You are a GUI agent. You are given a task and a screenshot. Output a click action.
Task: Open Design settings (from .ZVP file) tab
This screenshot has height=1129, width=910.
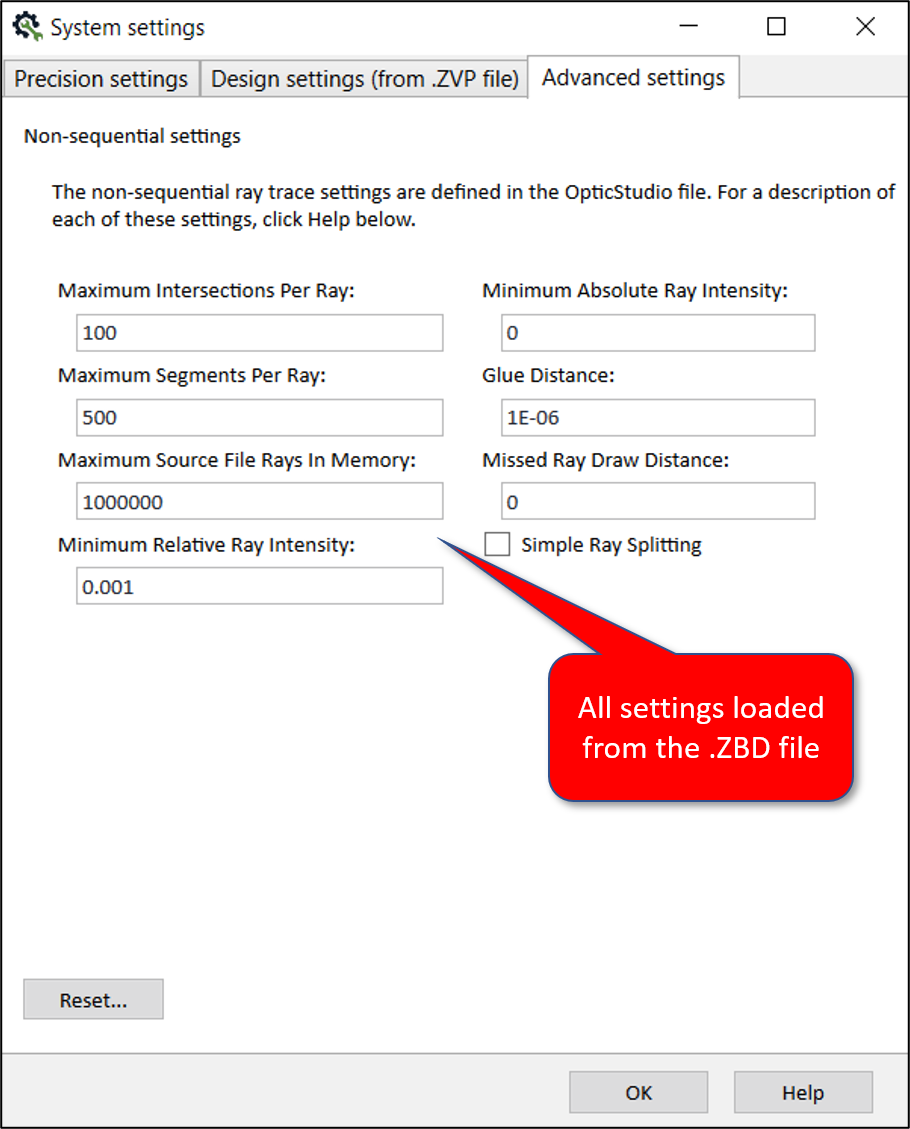pos(364,78)
